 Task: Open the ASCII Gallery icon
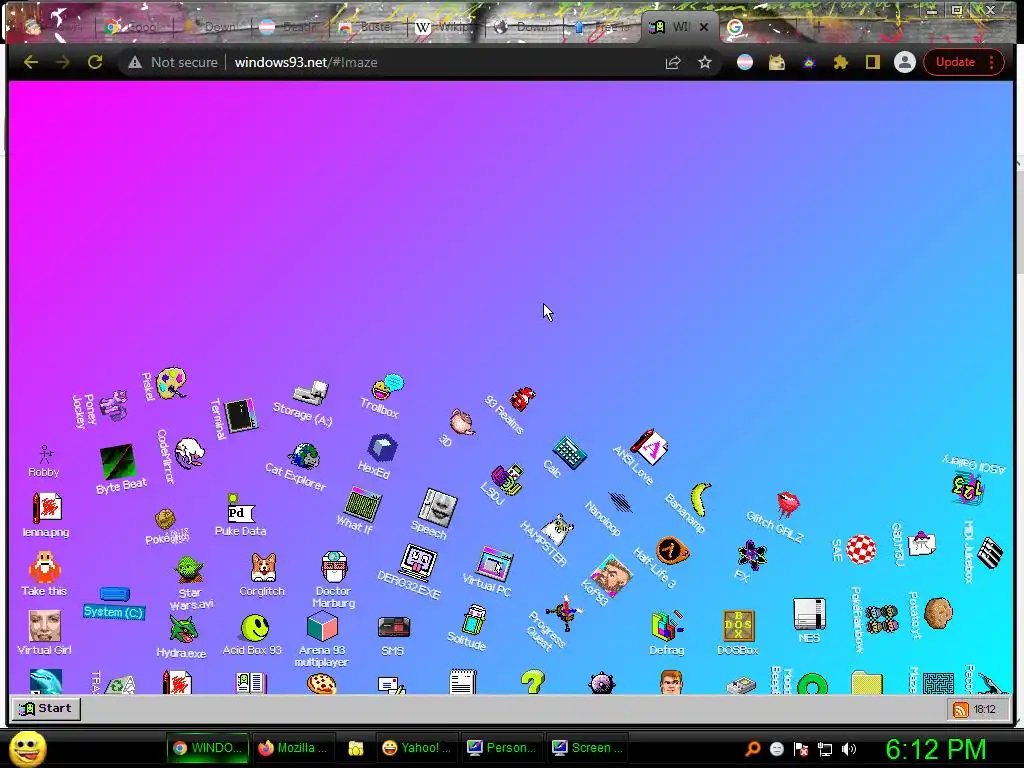click(x=968, y=489)
